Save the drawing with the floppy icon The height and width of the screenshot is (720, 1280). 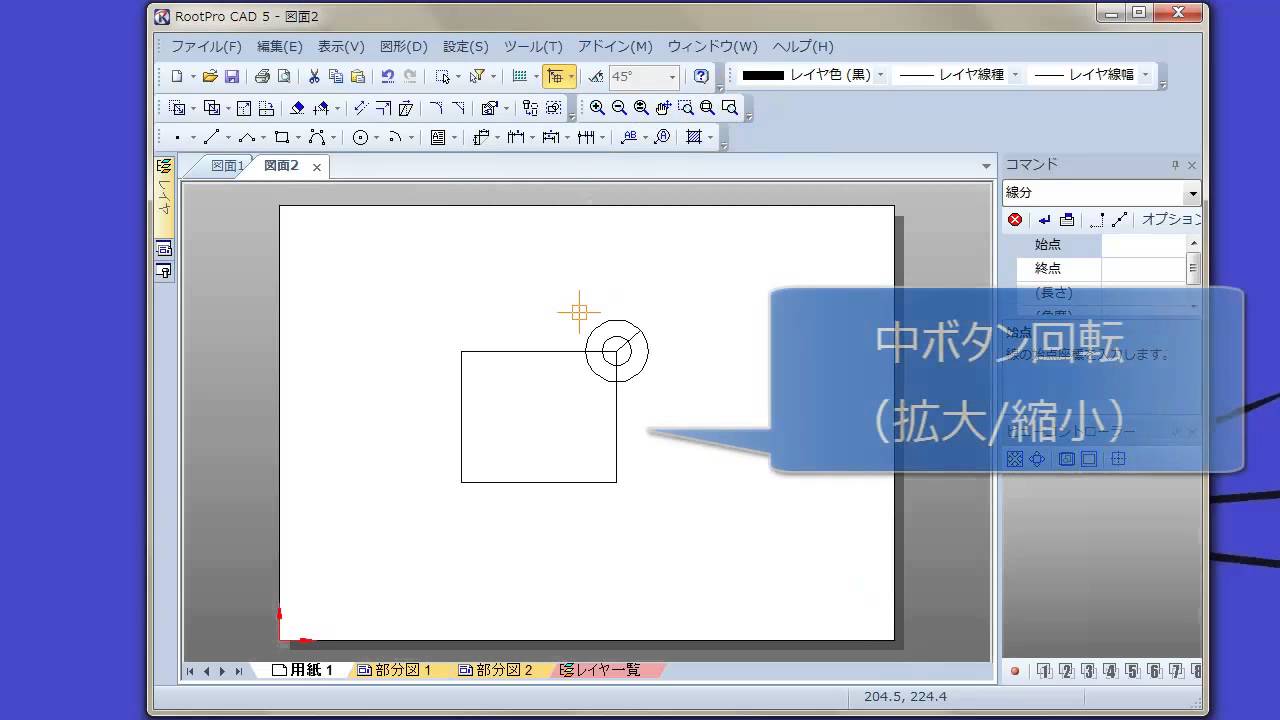coord(232,76)
